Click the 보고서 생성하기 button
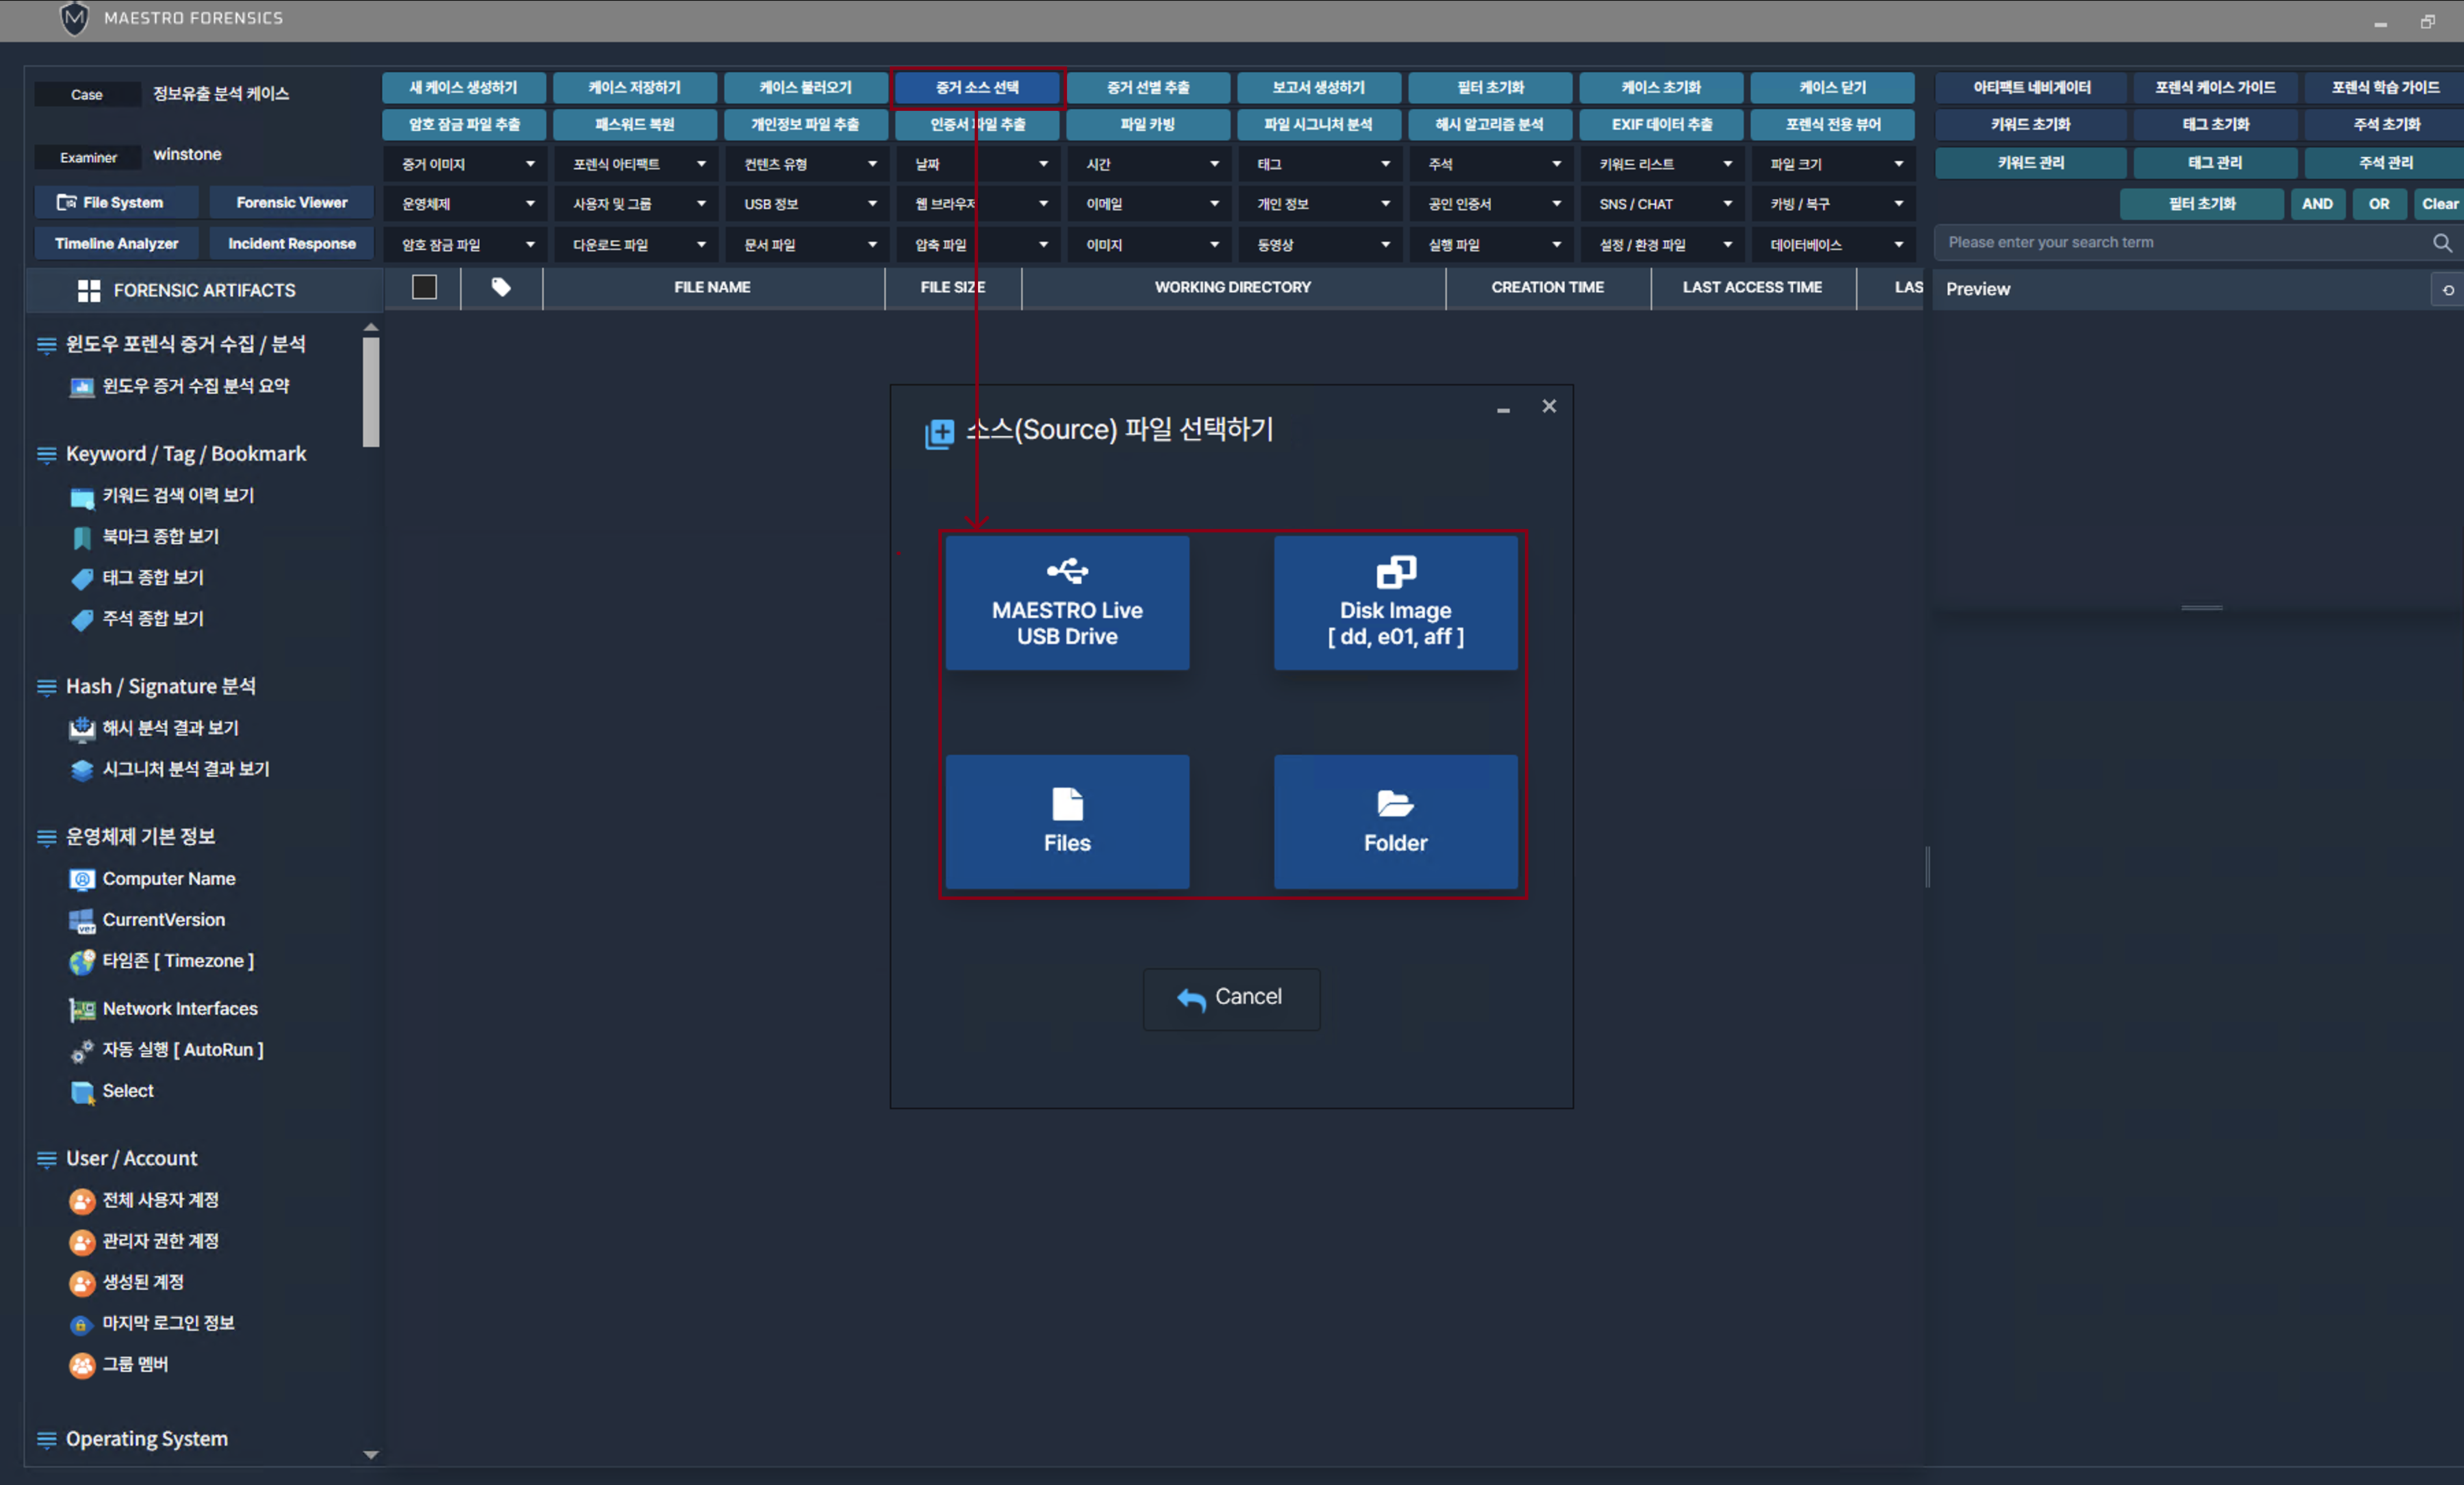Screen dimensions: 2464x1485 tap(1318, 87)
